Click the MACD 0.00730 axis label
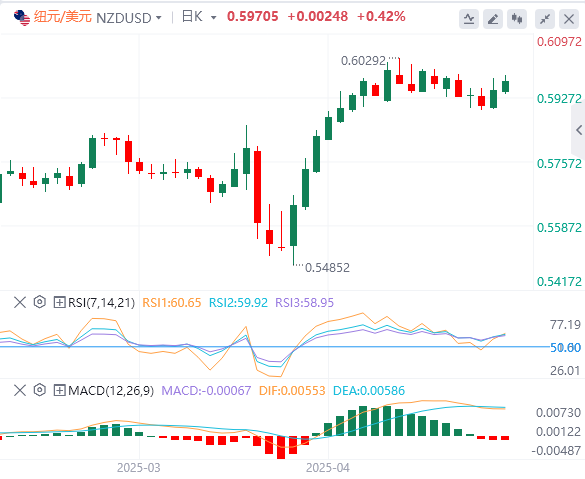Screen dimensions: 585x479 click(559, 413)
